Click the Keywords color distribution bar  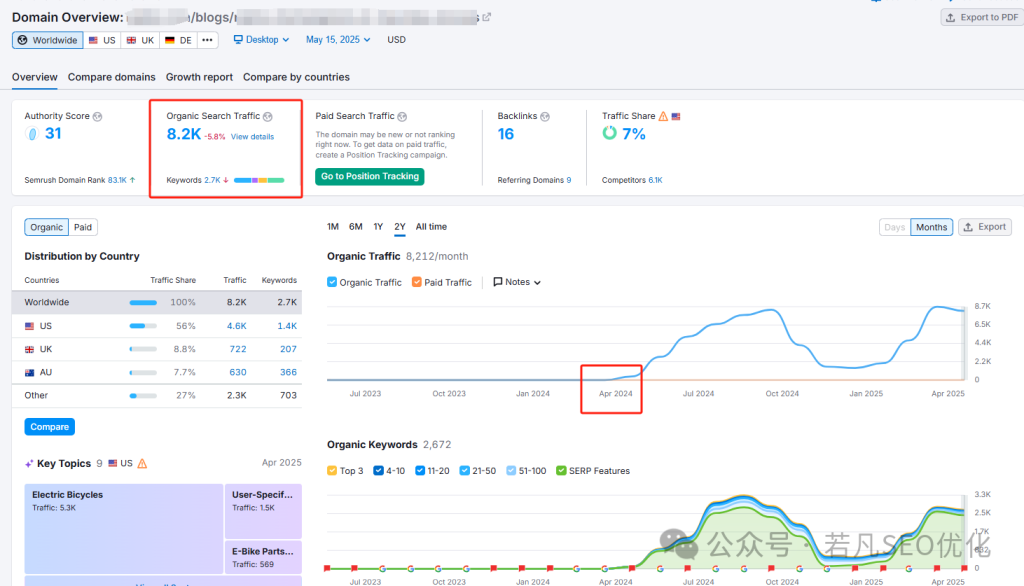(x=259, y=181)
